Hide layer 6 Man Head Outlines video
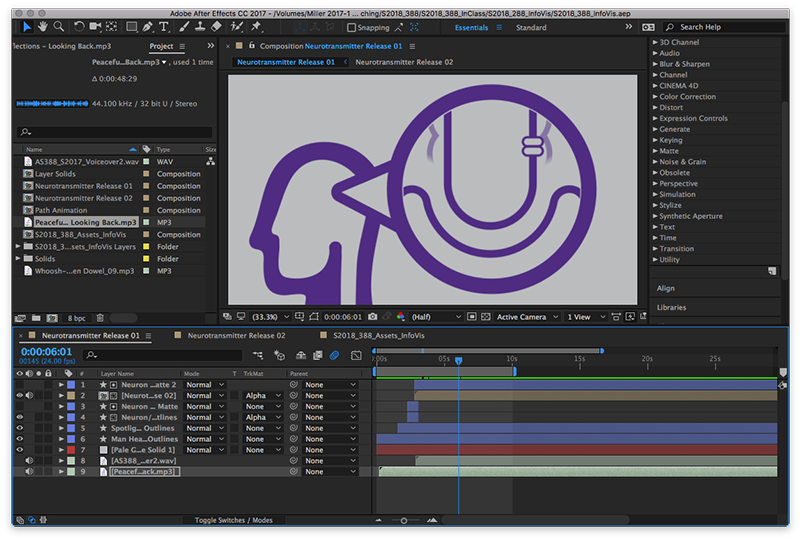The height and width of the screenshot is (540, 800). click(x=20, y=439)
